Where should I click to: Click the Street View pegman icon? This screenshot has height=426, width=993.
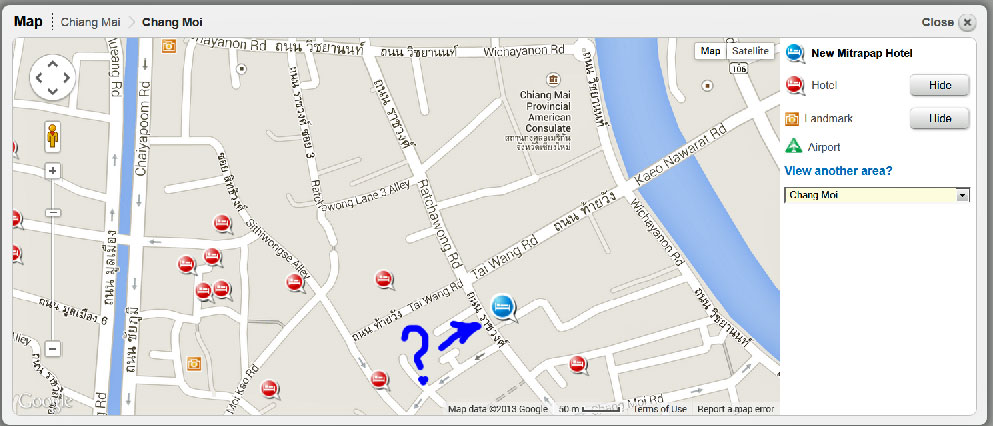(53, 136)
